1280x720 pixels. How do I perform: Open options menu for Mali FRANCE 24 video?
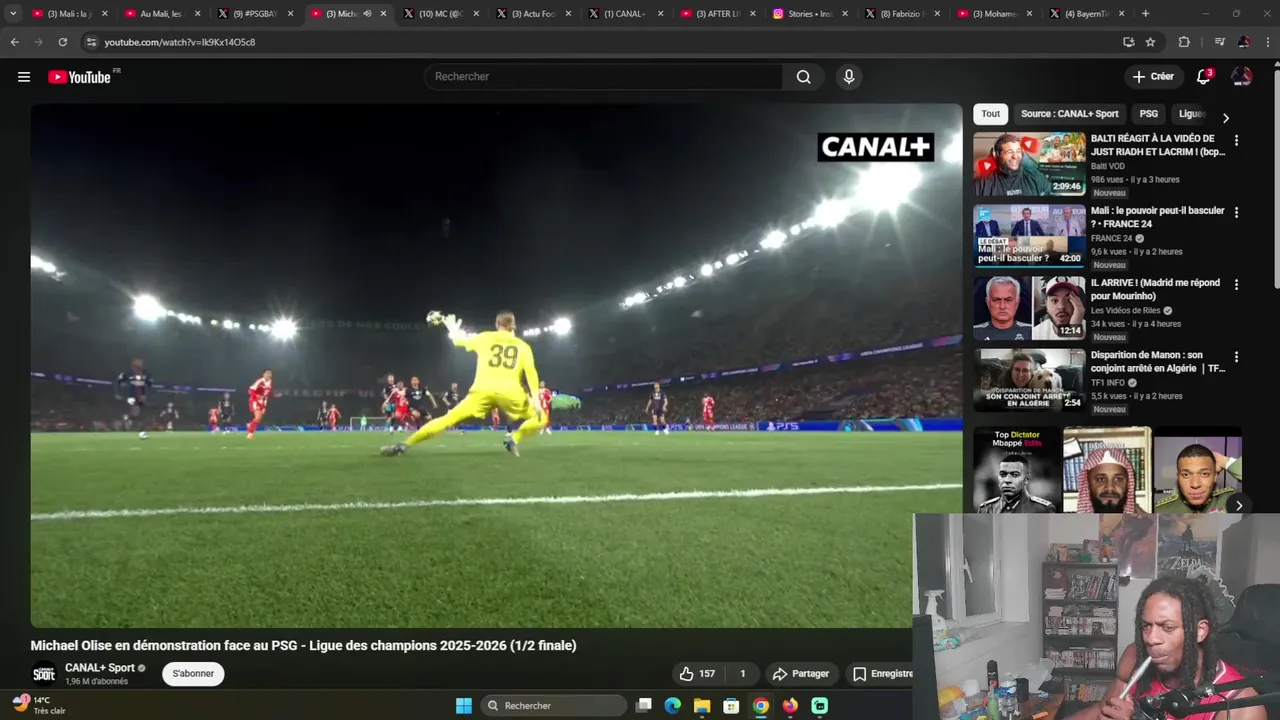point(1236,213)
